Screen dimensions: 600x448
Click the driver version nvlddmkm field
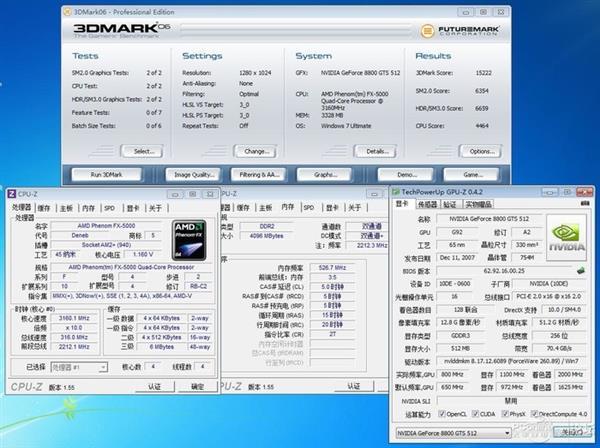point(511,361)
